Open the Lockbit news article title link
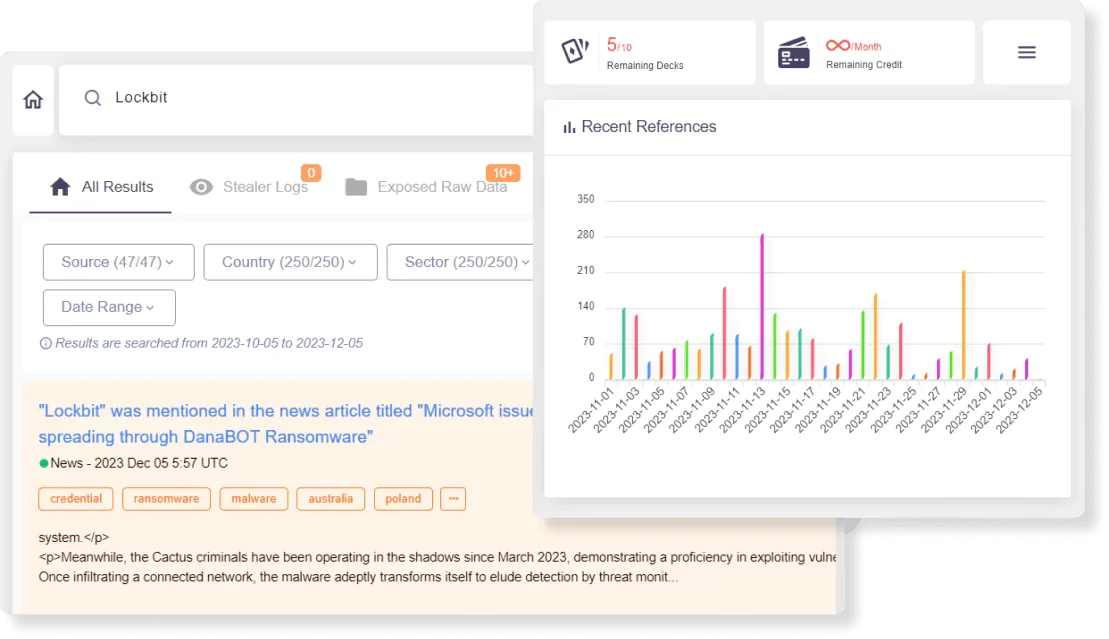This screenshot has width=1109, height=639. click(x=286, y=424)
